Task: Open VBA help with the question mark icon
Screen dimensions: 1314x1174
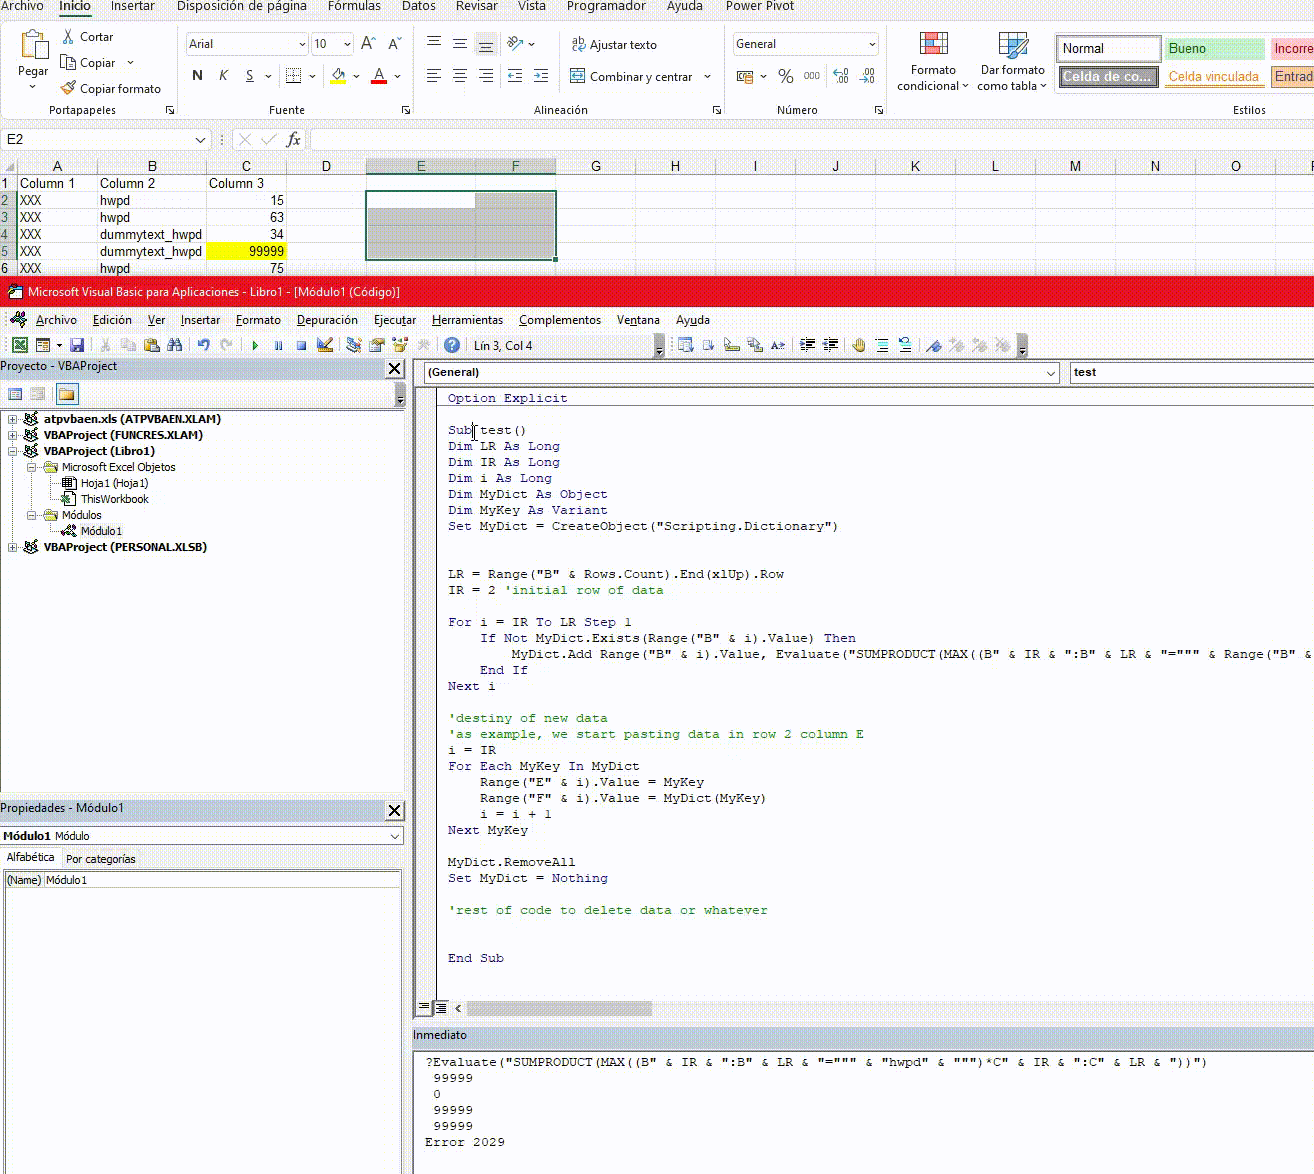Action: pos(452,346)
